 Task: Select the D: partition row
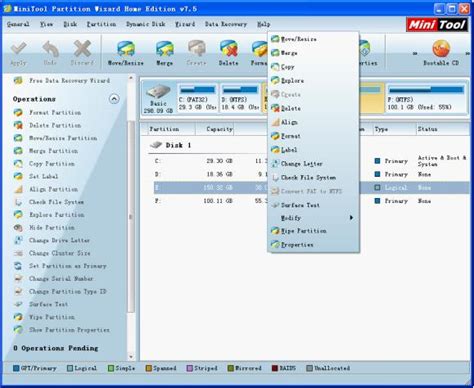tap(312, 174)
